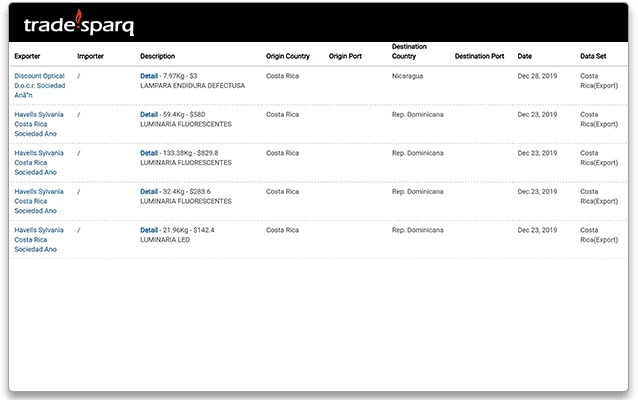The width and height of the screenshot is (638, 400).
Task: Click Dec 23, 2019 date in 133.38Kg row
Action: click(x=537, y=153)
